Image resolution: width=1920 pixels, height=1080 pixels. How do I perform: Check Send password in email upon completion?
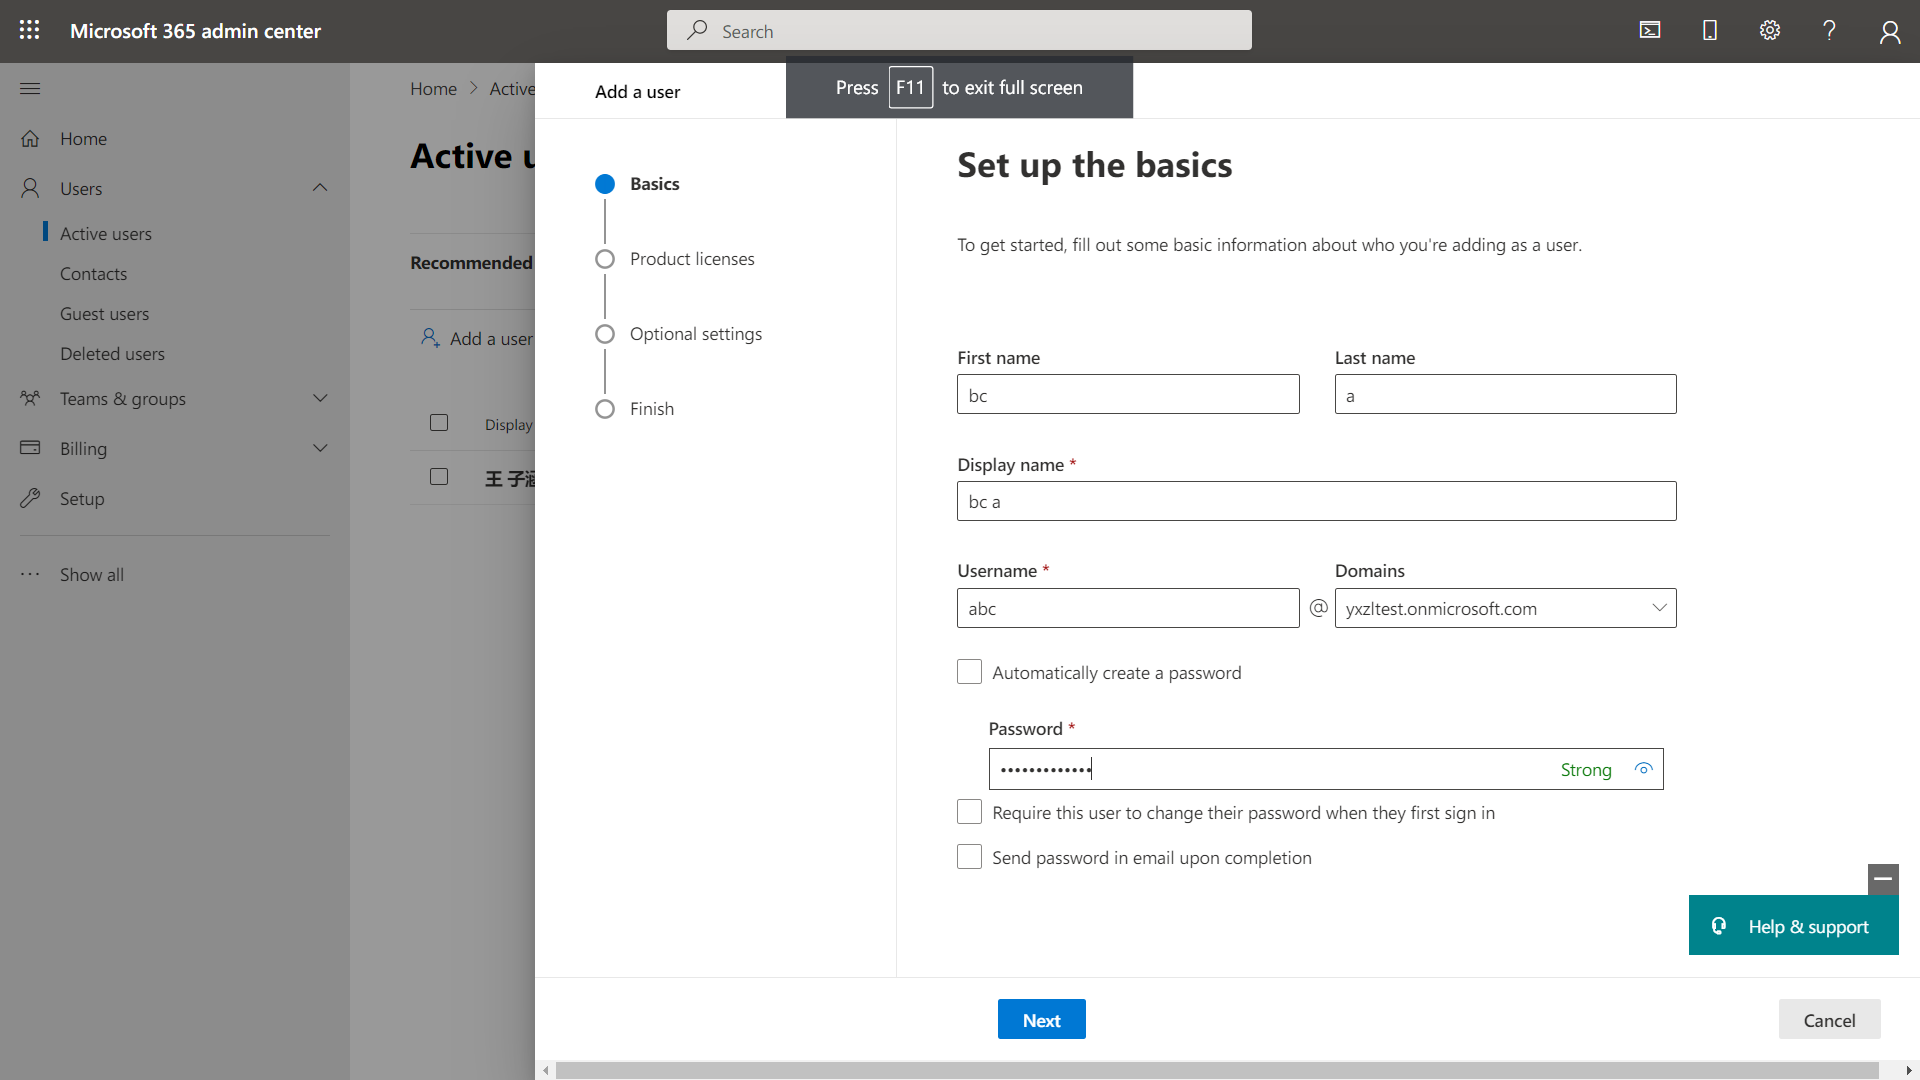click(969, 857)
